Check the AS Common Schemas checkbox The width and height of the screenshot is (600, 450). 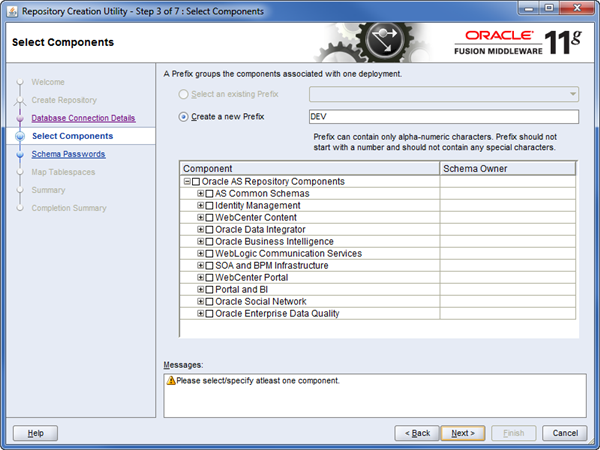pyautogui.click(x=209, y=194)
